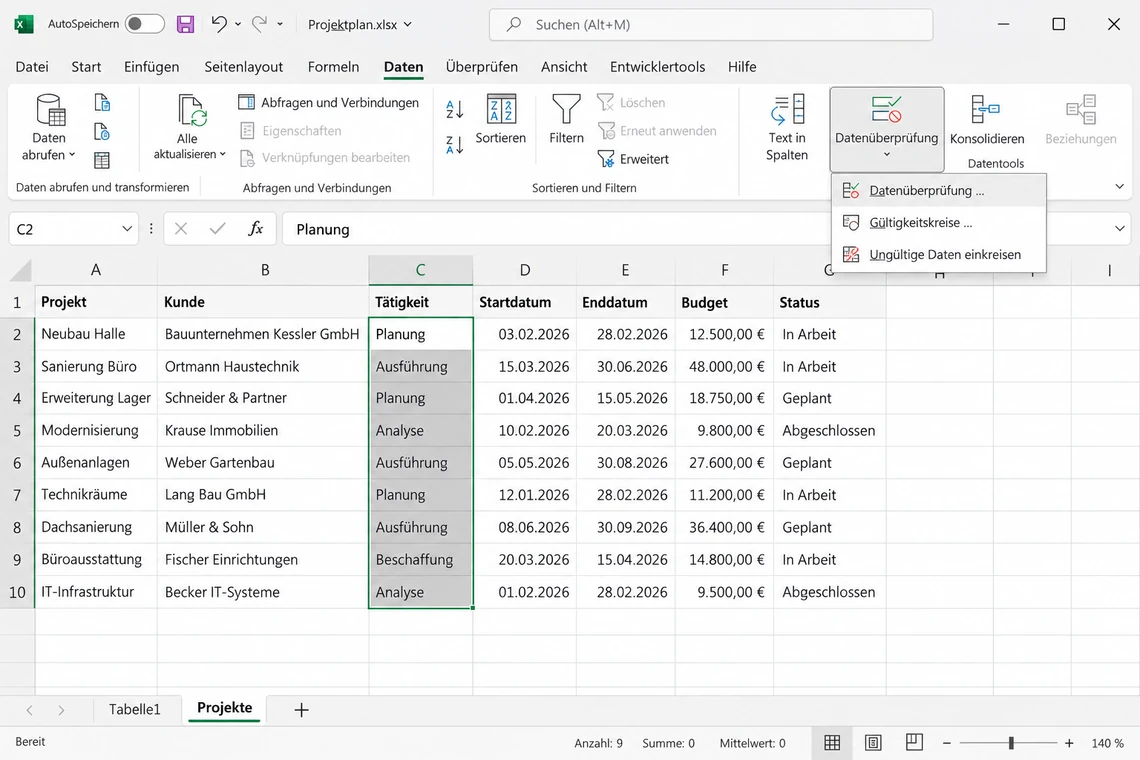The image size is (1140, 760).
Task: Open the Hilfe tab
Action: click(742, 67)
